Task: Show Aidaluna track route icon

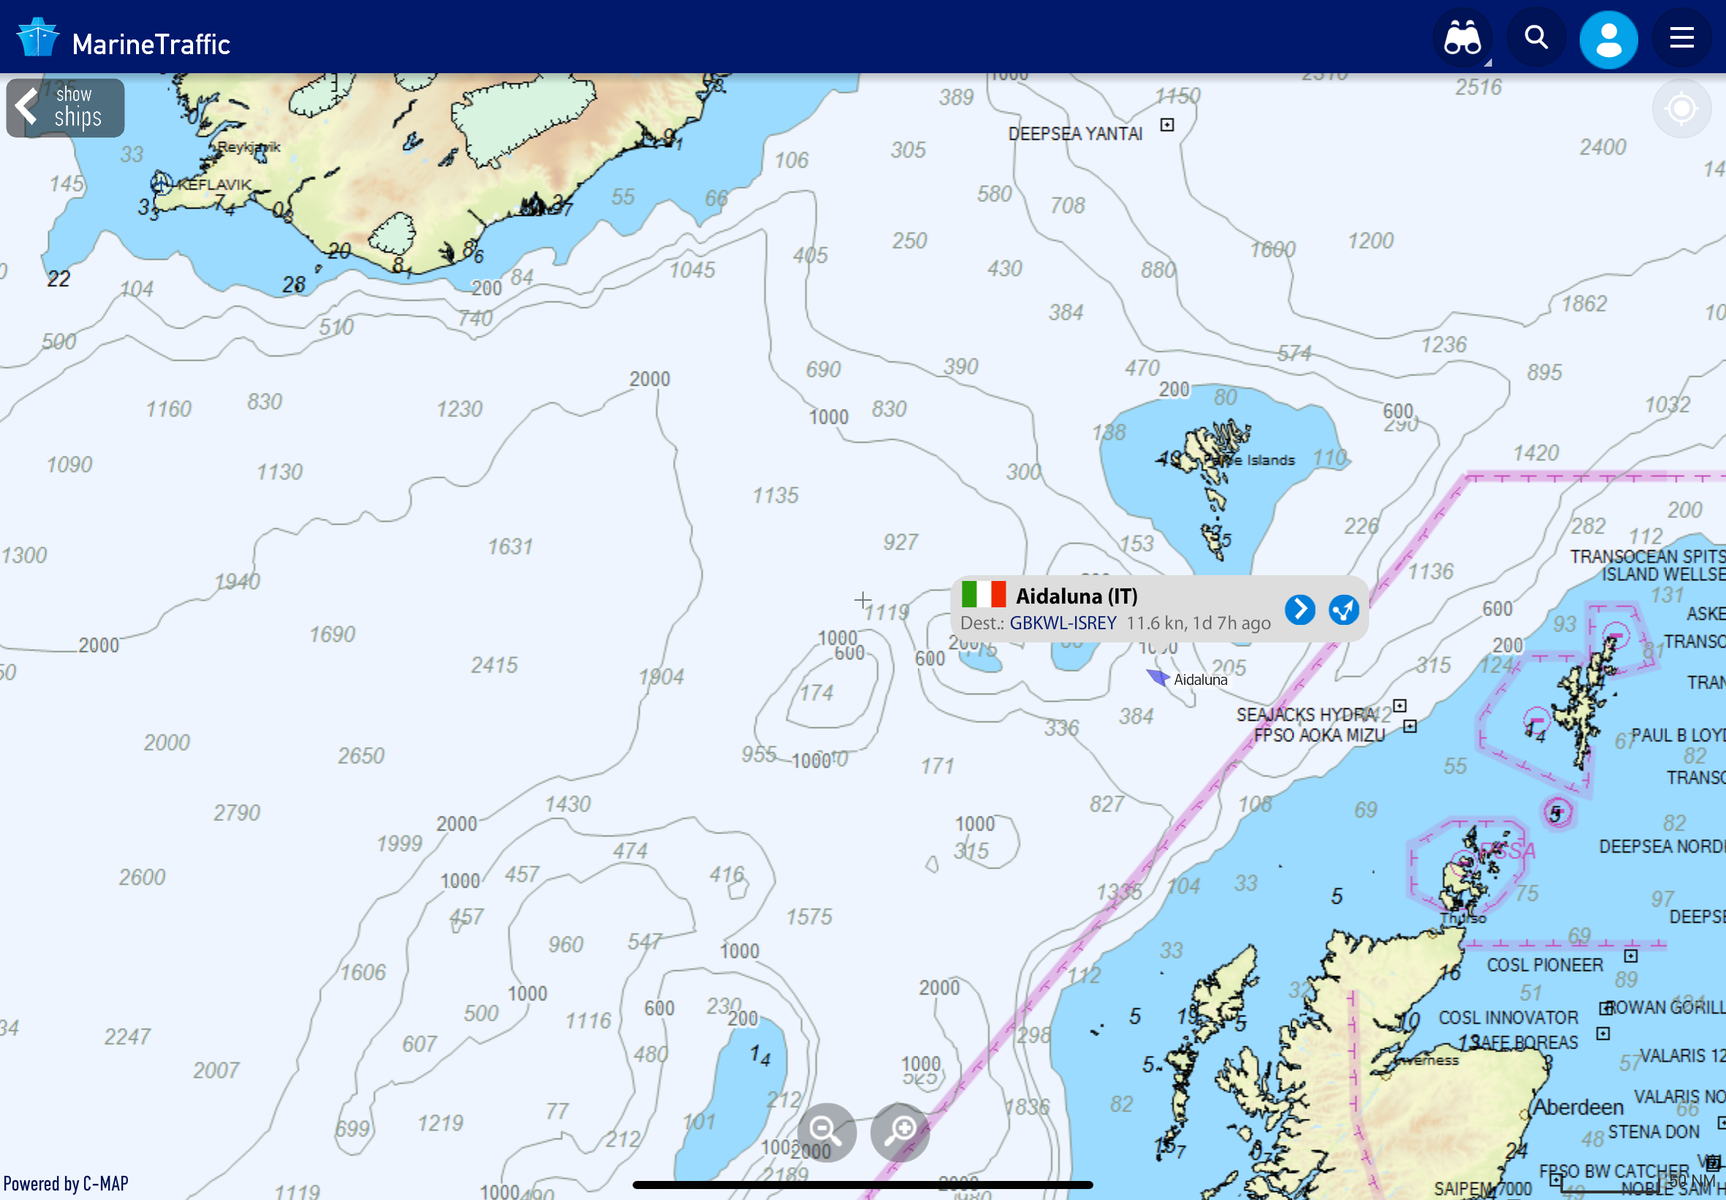Action: click(x=1344, y=609)
